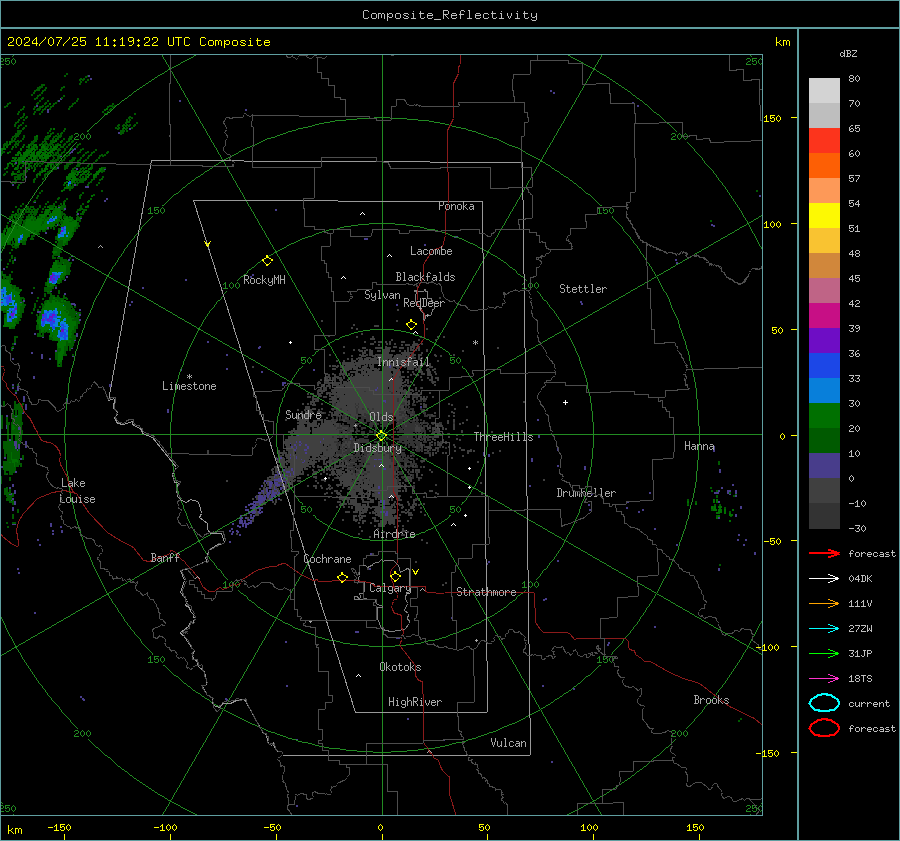Click the Banff map label
Image resolution: width=900 pixels, height=841 pixels.
[x=165, y=557]
